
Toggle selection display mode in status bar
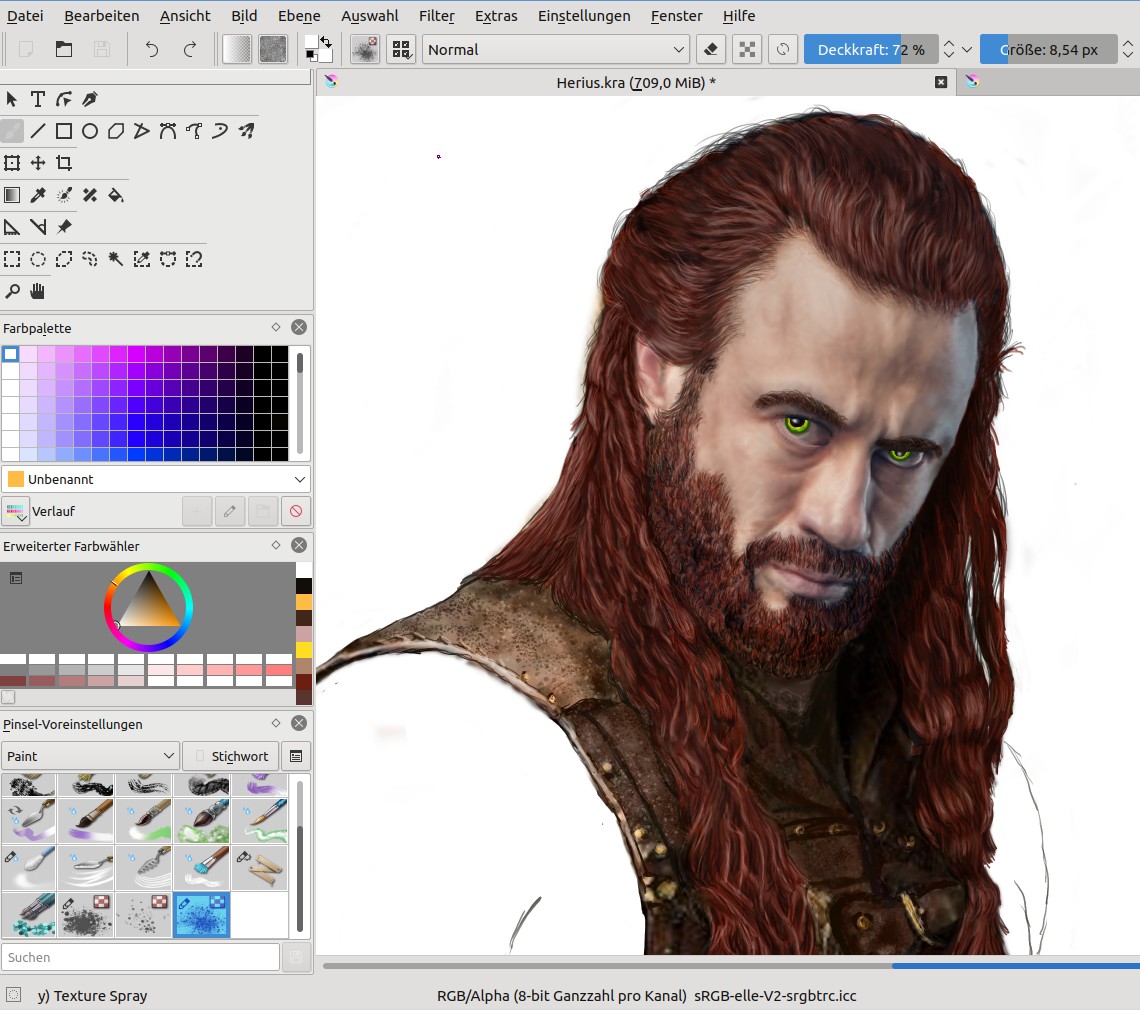[13, 995]
